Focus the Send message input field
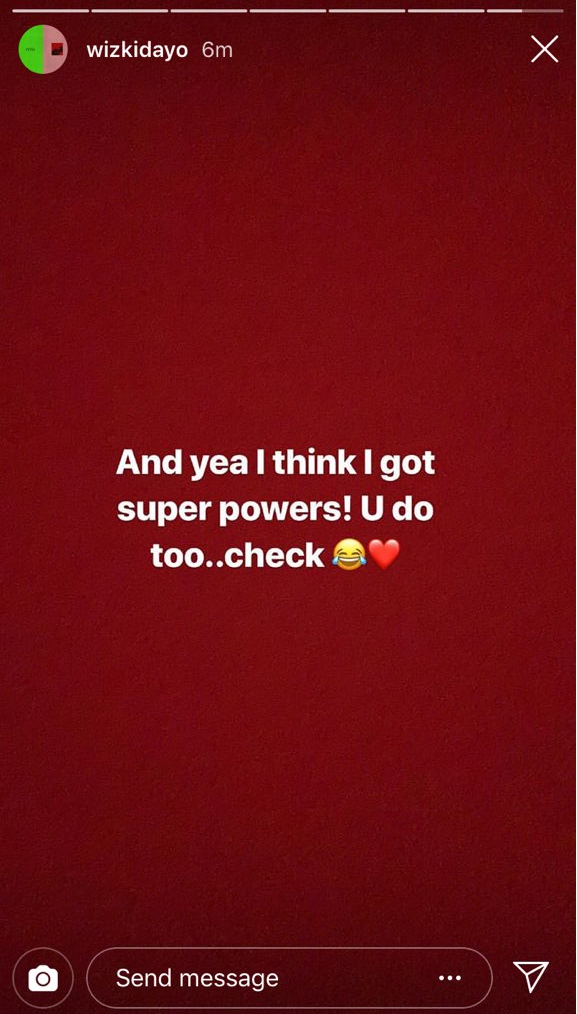577x1014 pixels. (289, 978)
